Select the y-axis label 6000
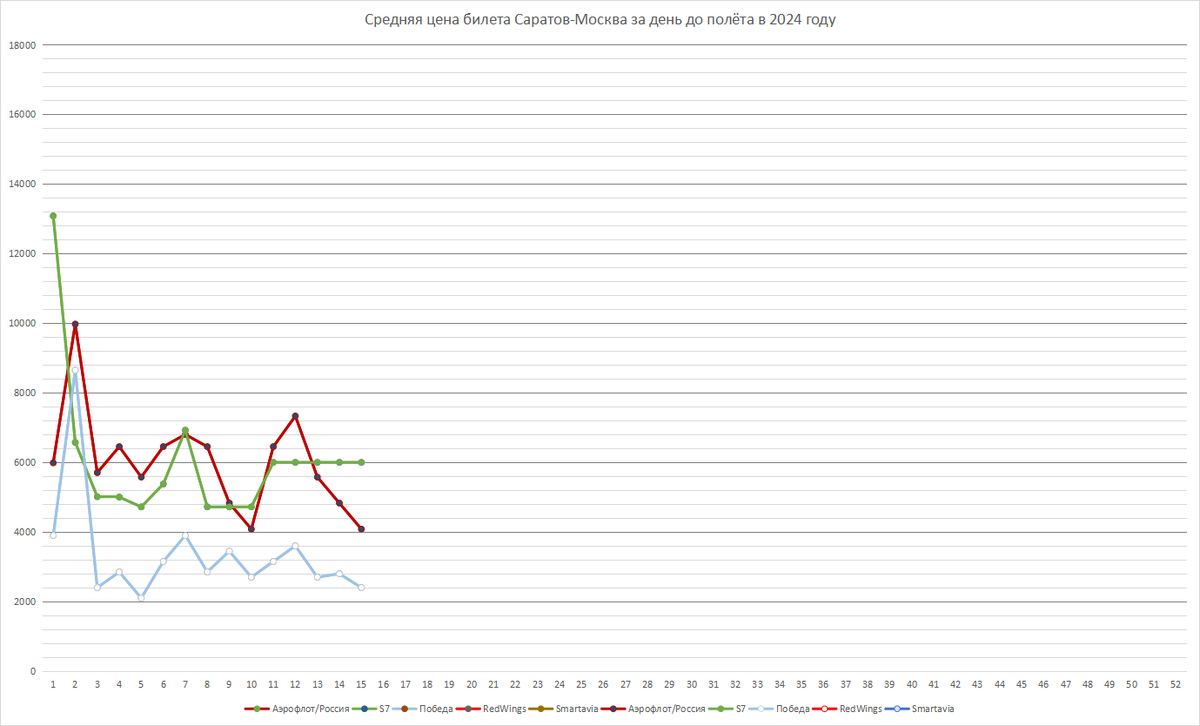Image resolution: width=1200 pixels, height=726 pixels. pos(25,463)
